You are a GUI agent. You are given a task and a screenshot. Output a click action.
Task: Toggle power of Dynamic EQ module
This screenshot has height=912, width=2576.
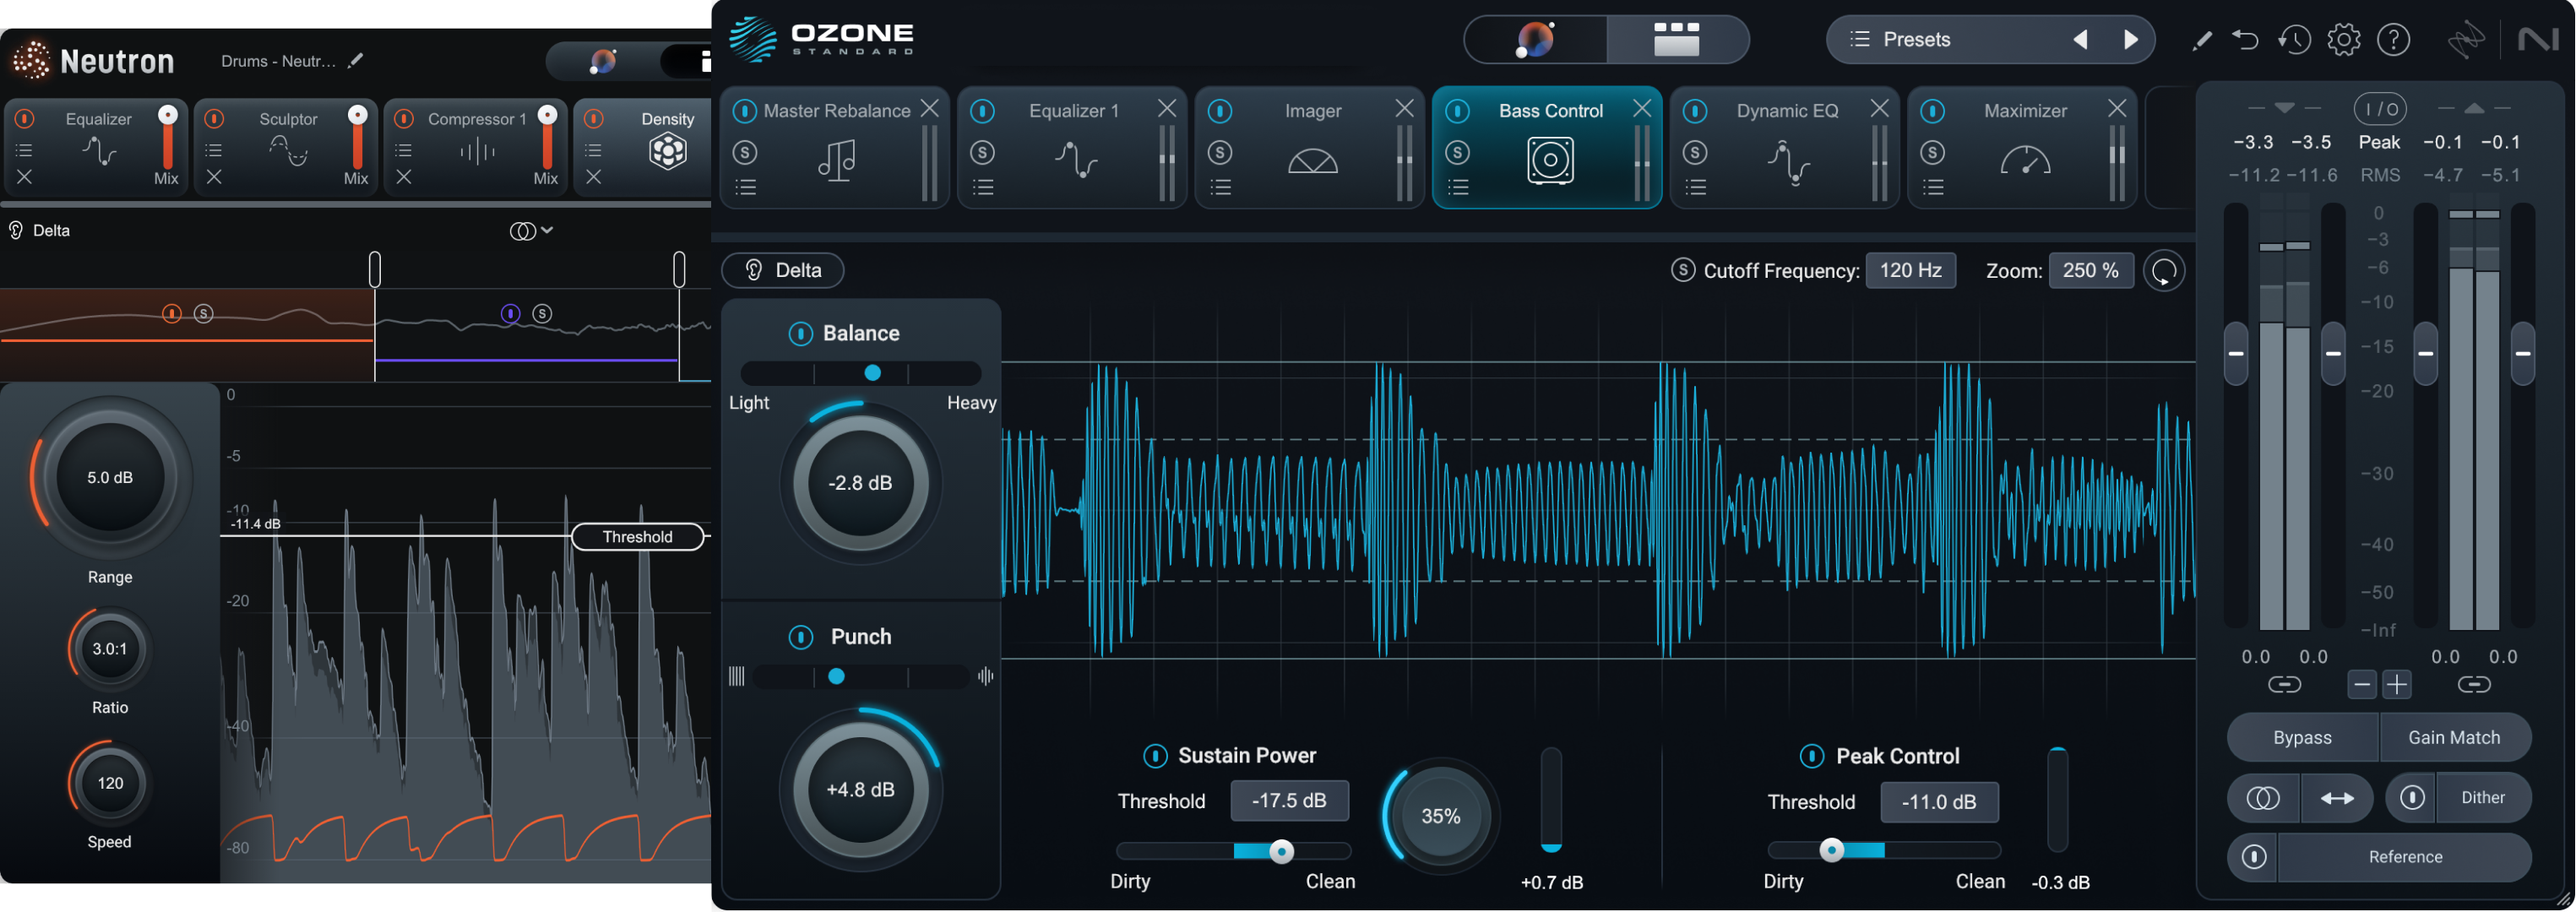[x=1694, y=111]
